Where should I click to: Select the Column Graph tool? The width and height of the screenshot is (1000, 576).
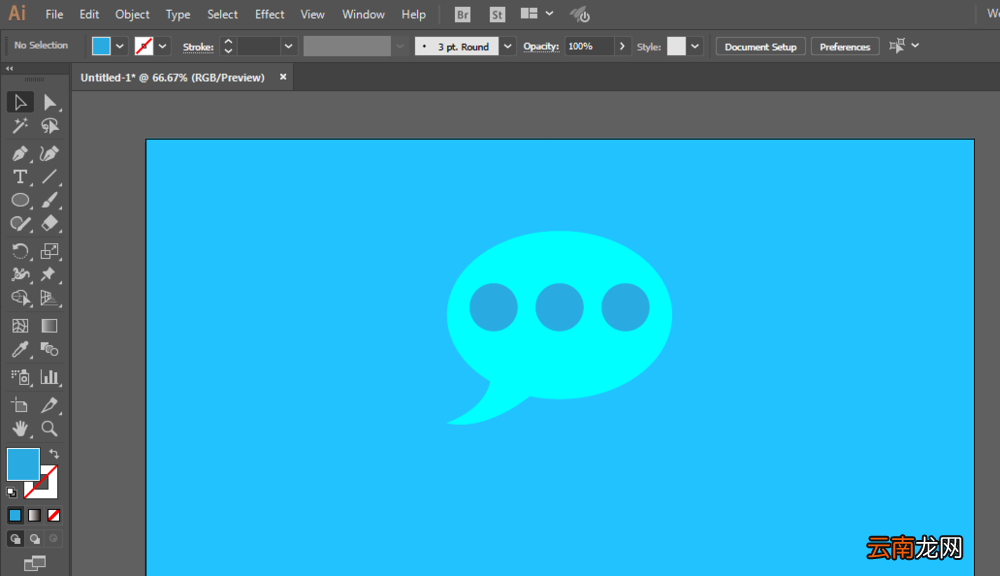click(x=49, y=377)
